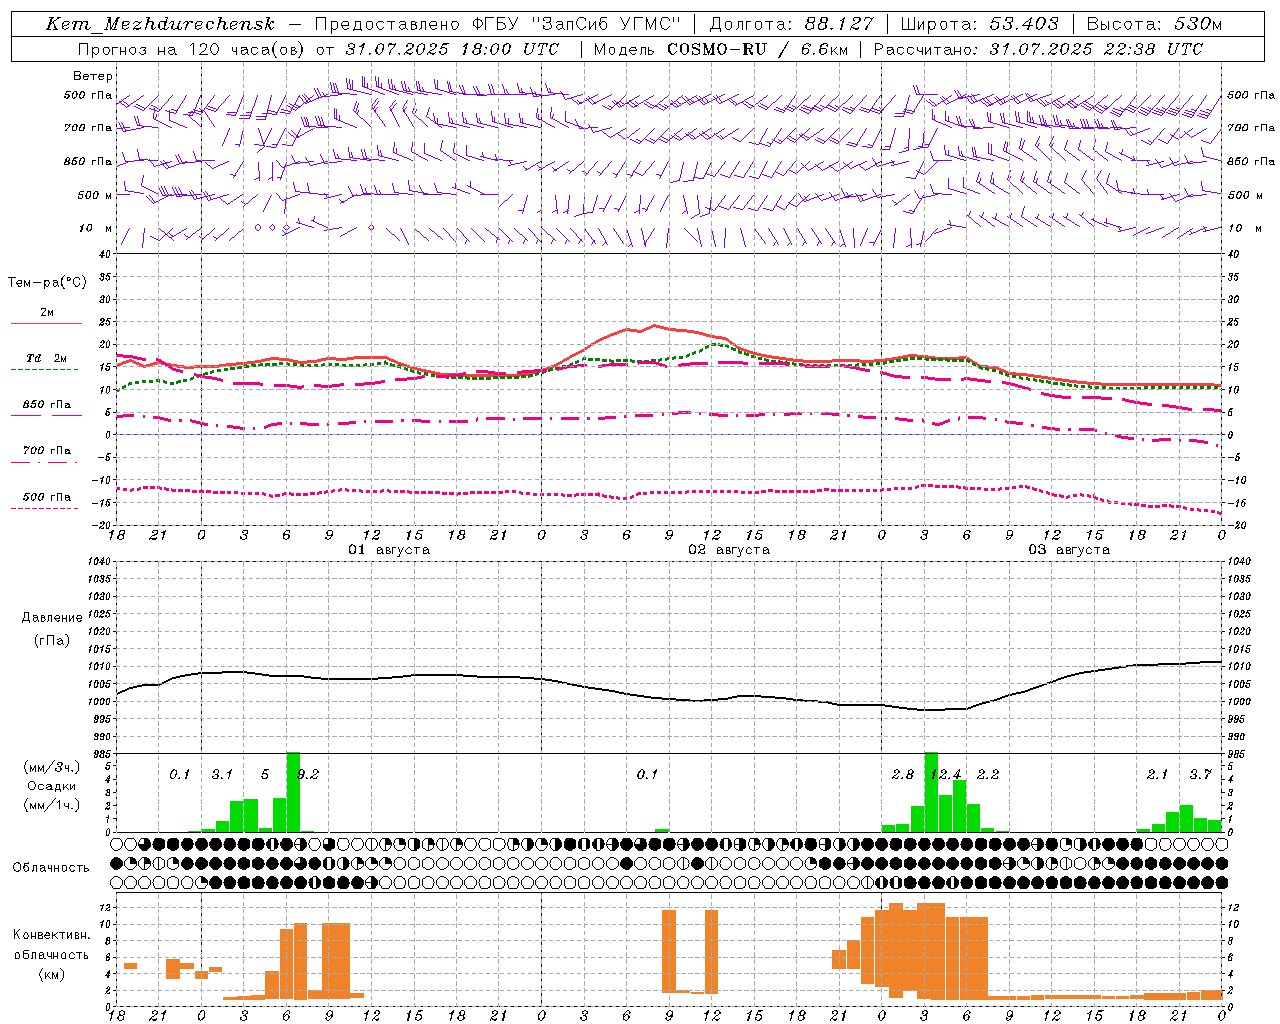Click the 'Конвективн.' convective cloud label
The height and width of the screenshot is (1024, 1280).
pos(51,935)
